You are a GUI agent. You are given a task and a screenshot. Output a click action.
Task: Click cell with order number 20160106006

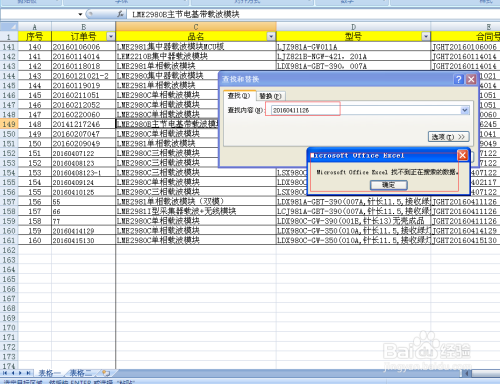[x=84, y=47]
